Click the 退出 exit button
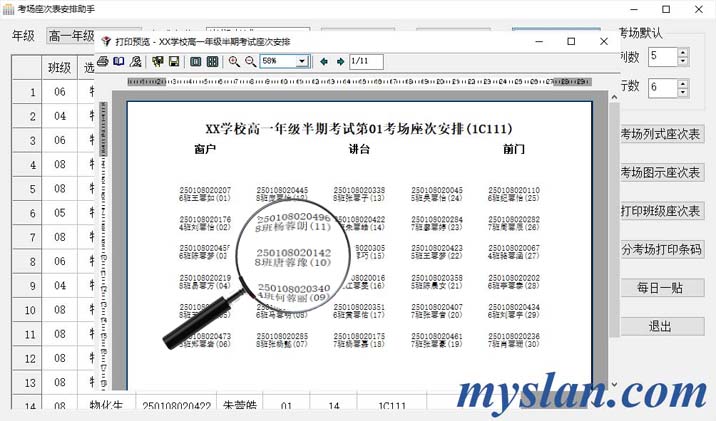716x421 pixels. point(660,326)
